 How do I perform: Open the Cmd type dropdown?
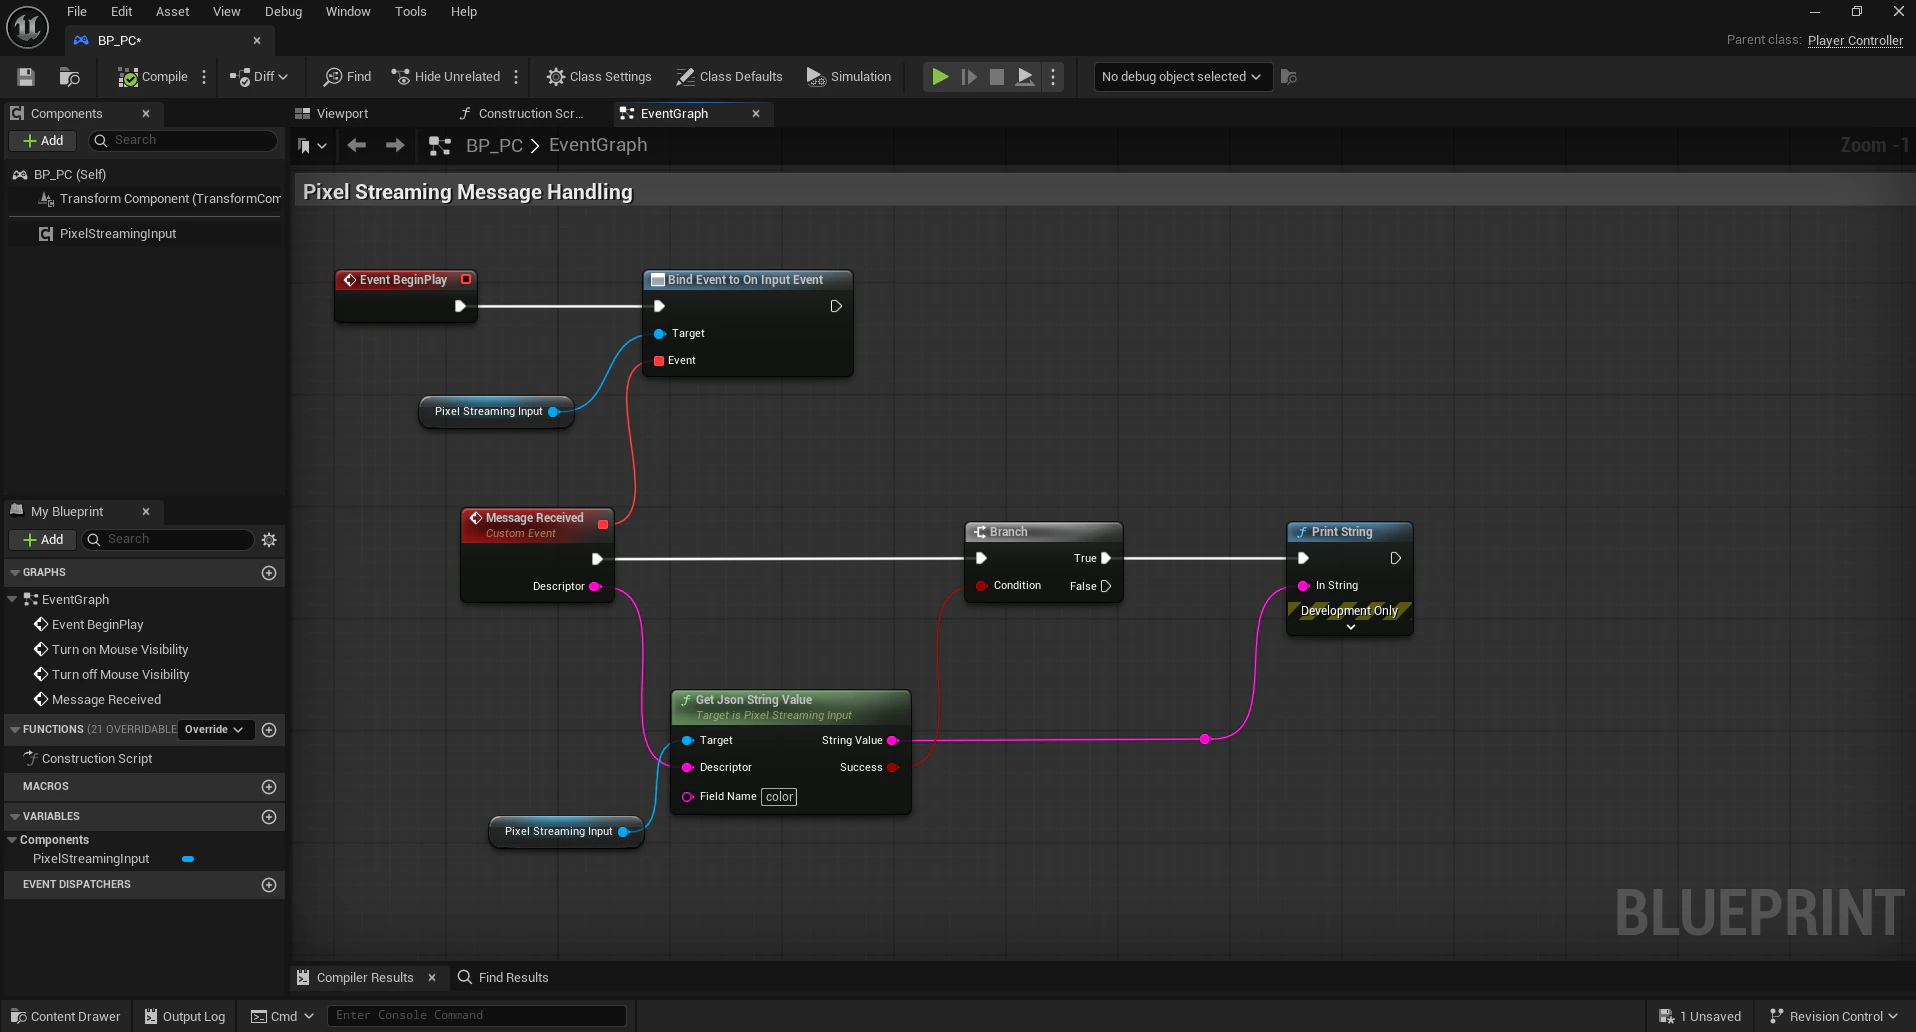tap(282, 1016)
